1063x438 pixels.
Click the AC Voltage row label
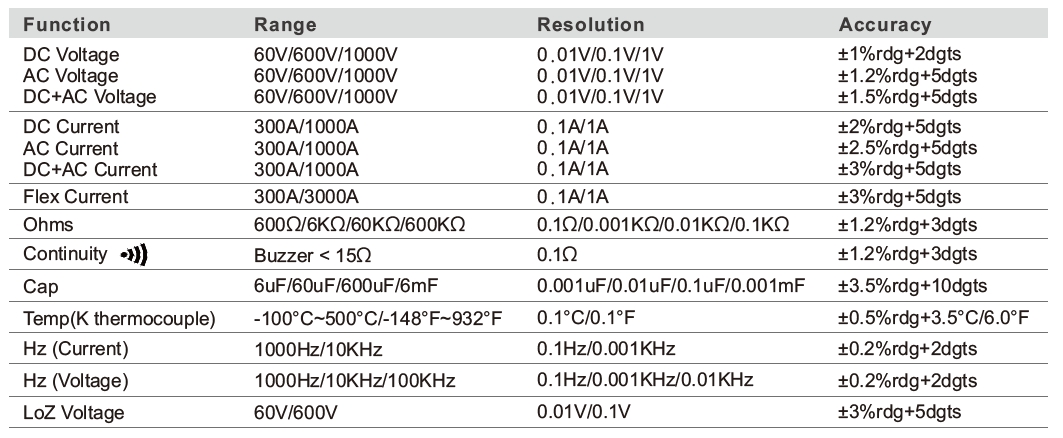pos(71,75)
